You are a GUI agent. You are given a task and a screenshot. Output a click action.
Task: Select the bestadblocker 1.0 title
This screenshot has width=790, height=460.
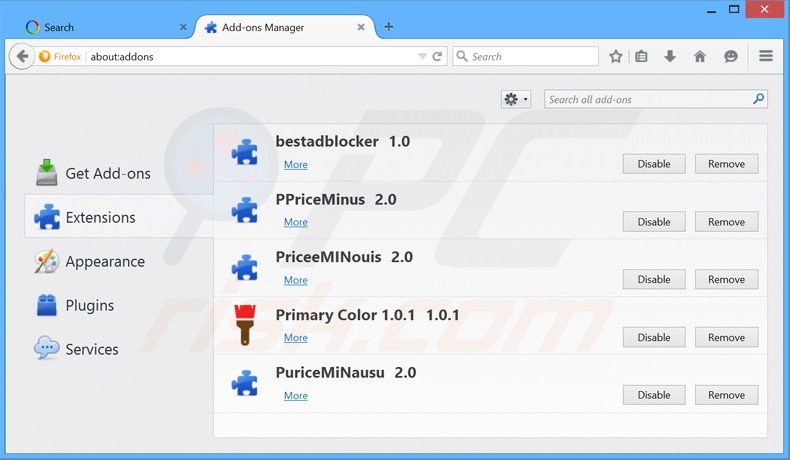tap(343, 142)
